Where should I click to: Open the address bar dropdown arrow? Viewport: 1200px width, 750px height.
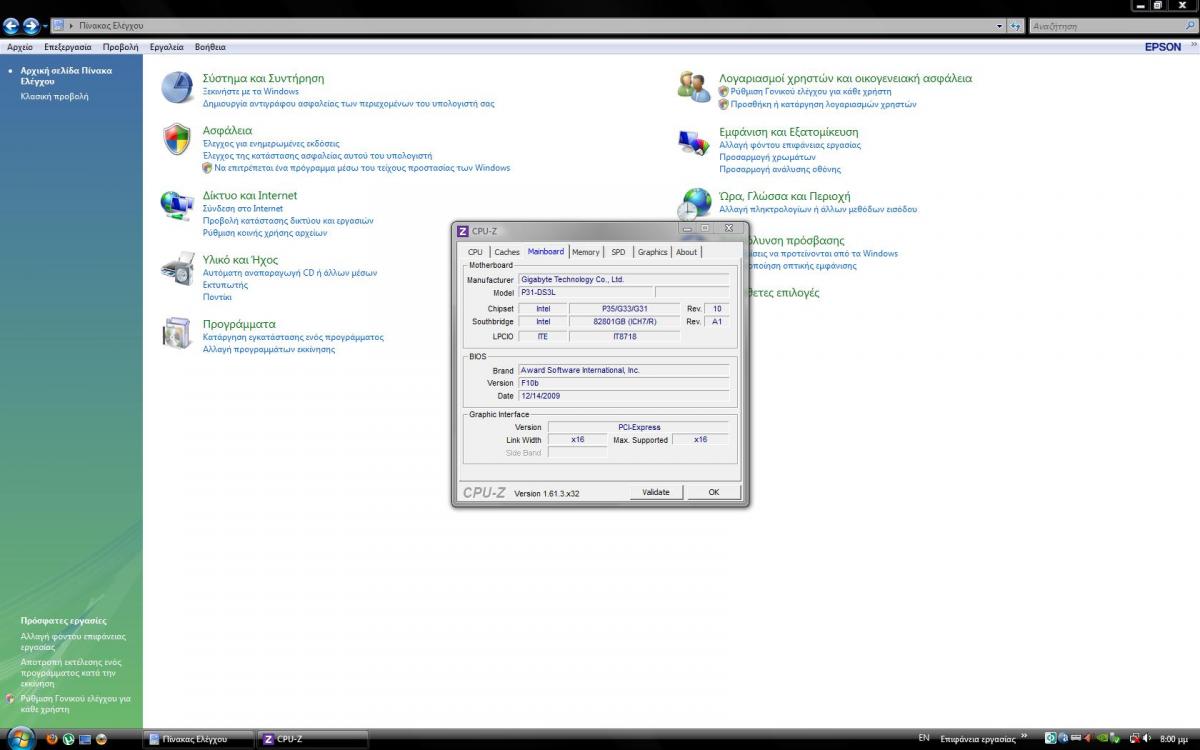tap(999, 26)
